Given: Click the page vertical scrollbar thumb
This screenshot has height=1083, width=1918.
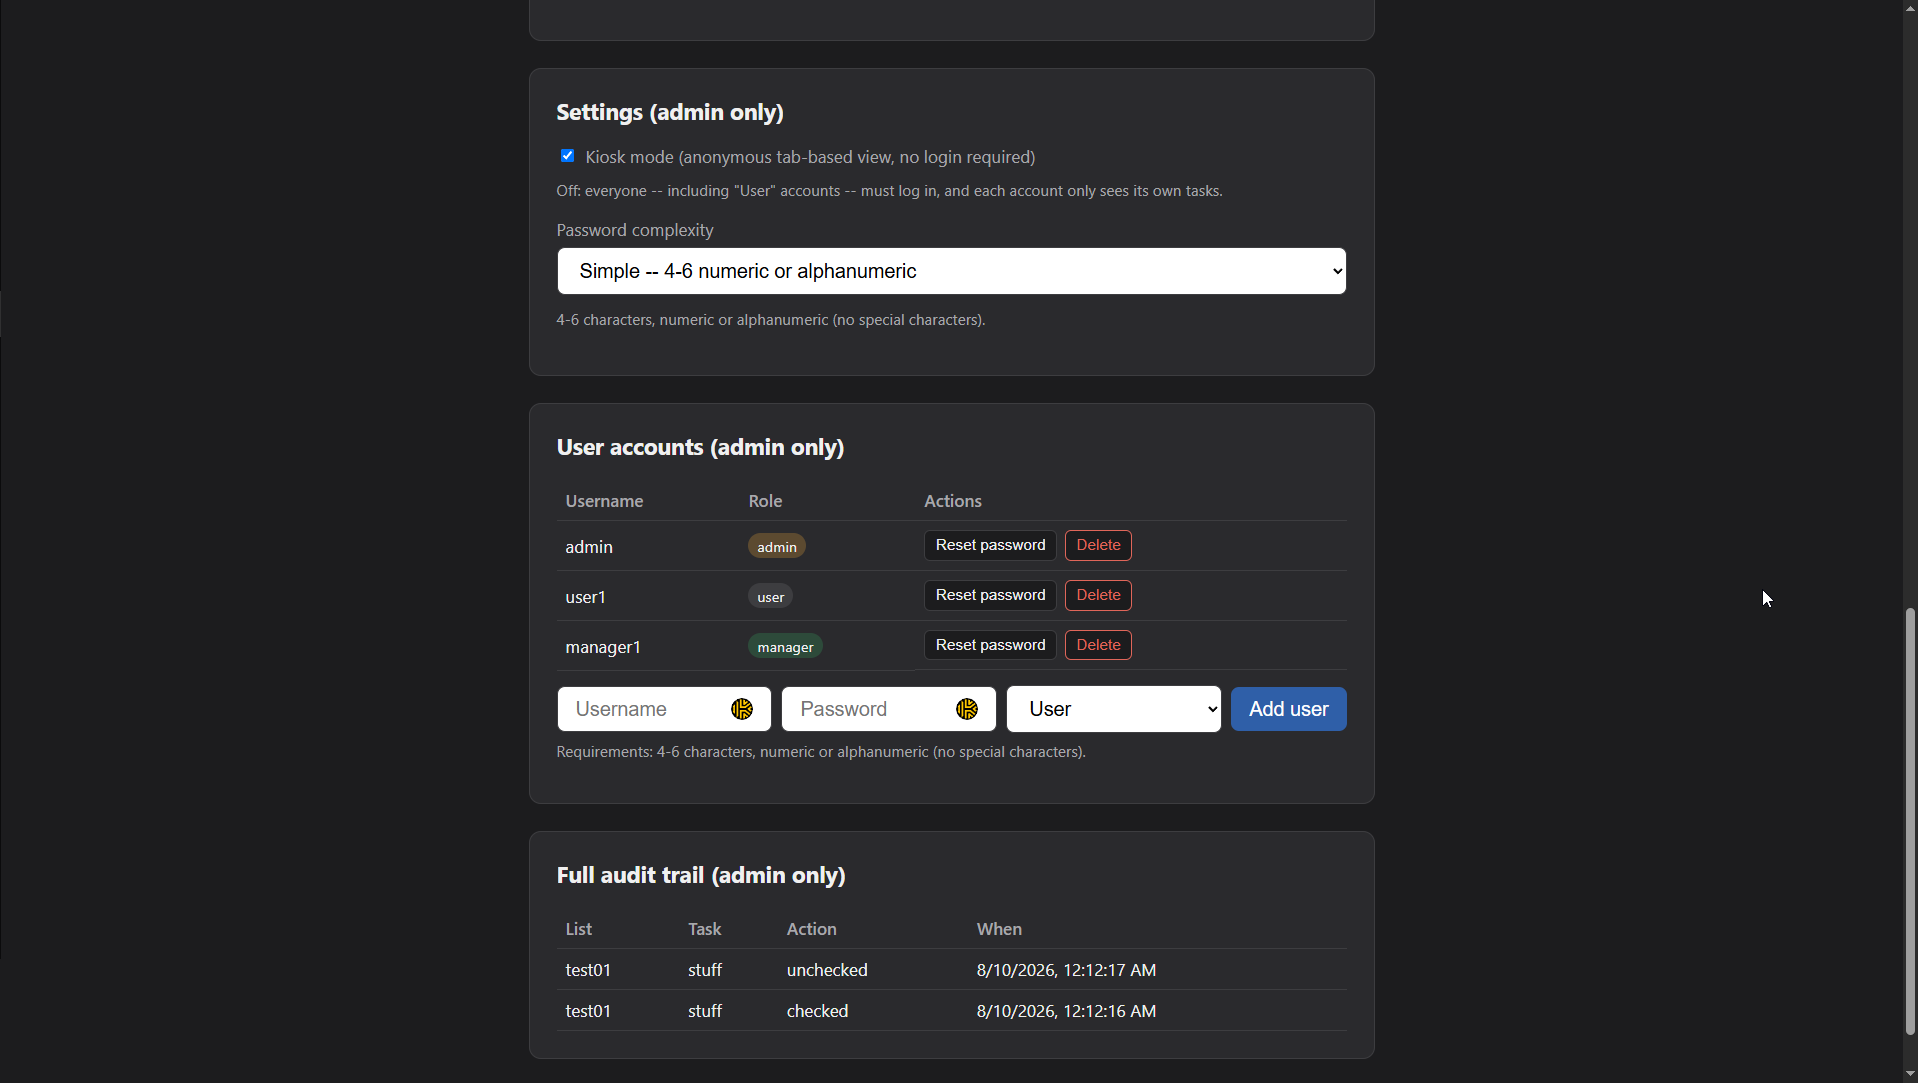Looking at the screenshot, I should click(1910, 821).
